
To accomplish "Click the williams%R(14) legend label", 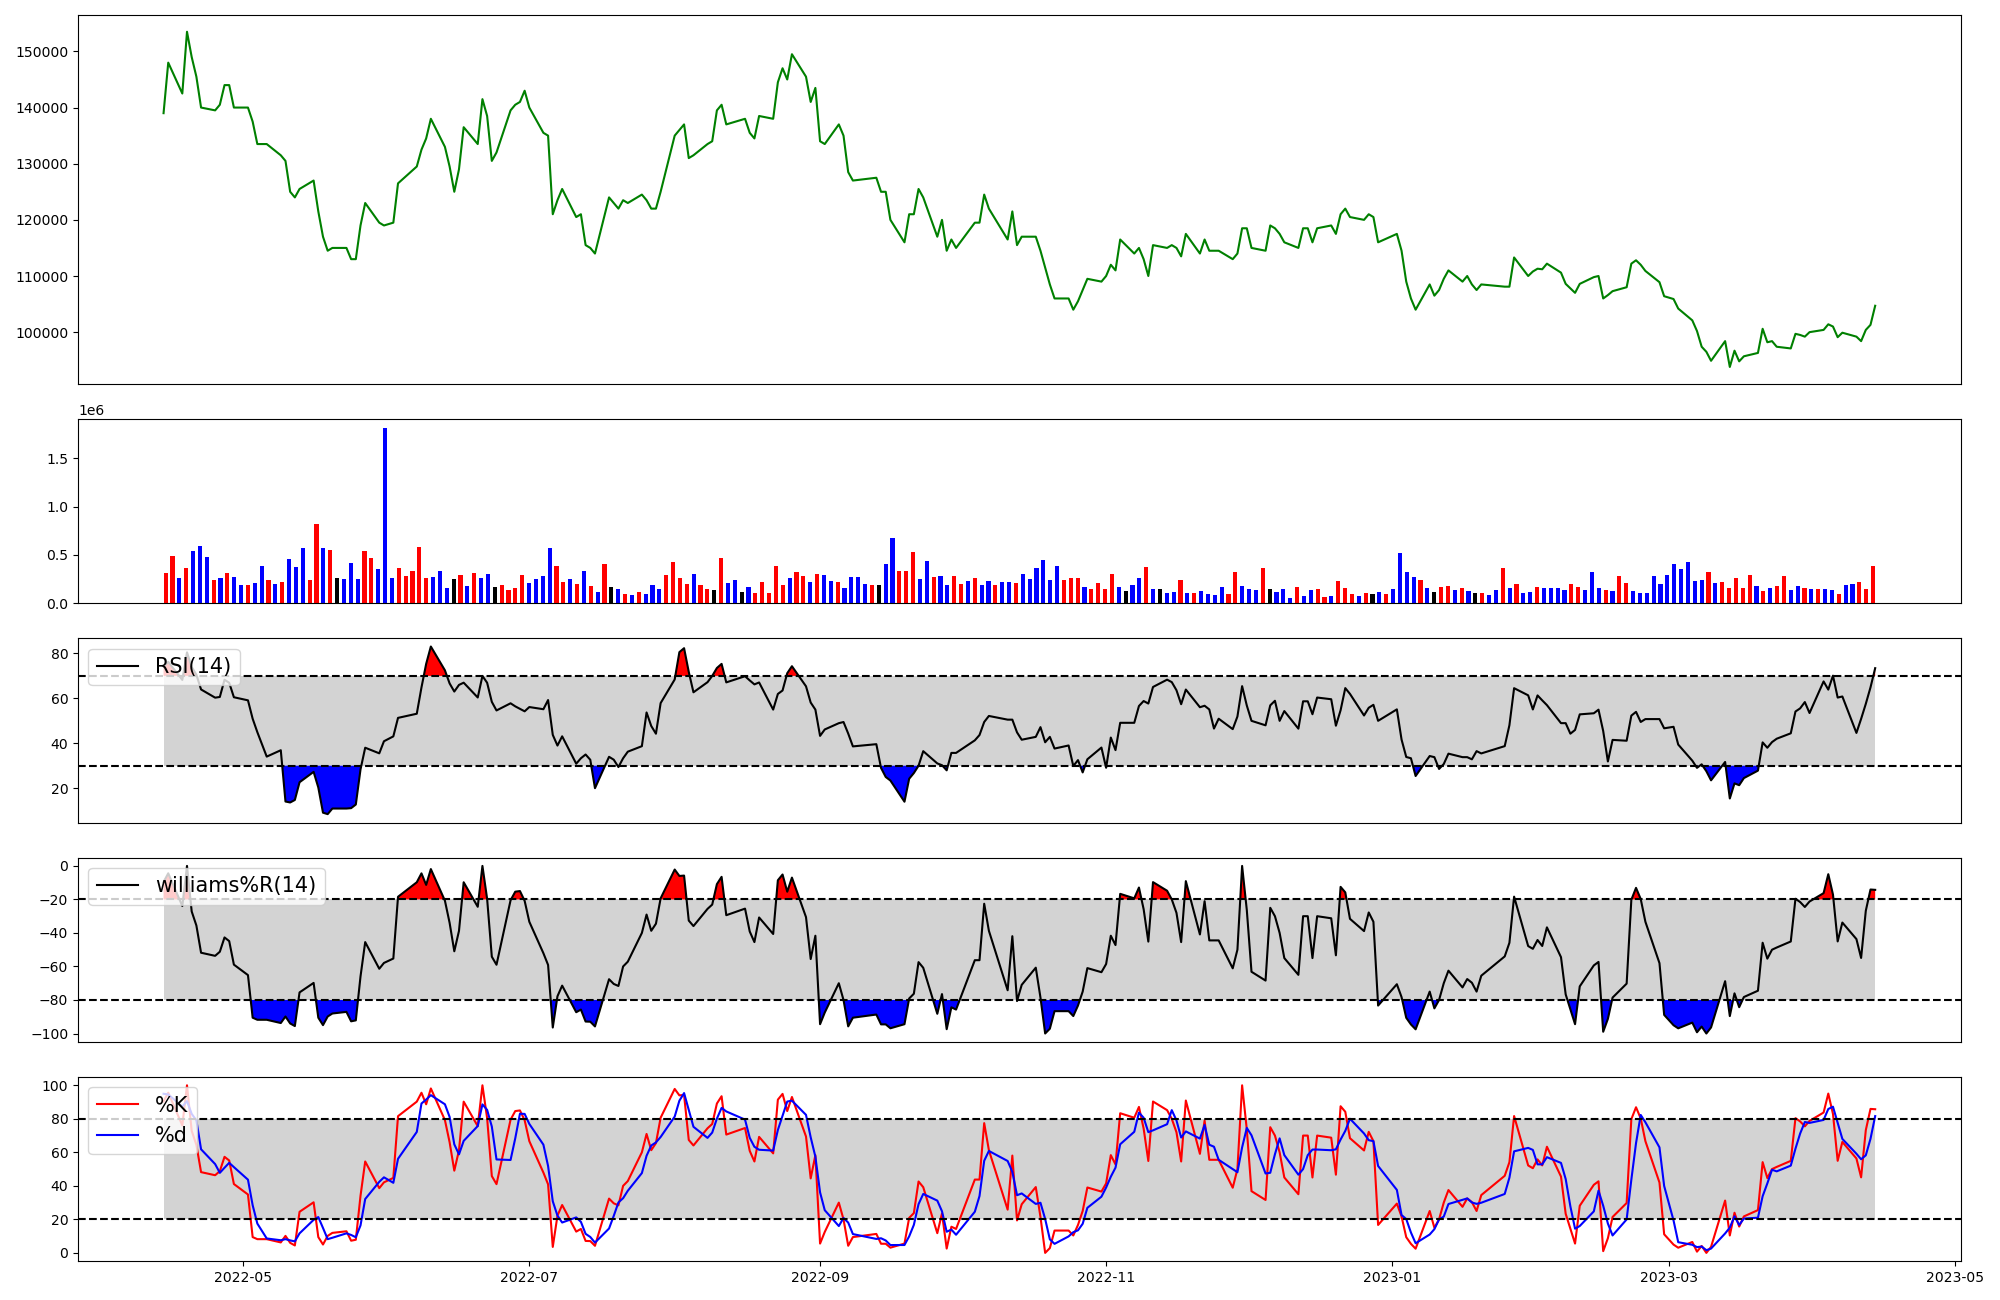I will click(235, 885).
